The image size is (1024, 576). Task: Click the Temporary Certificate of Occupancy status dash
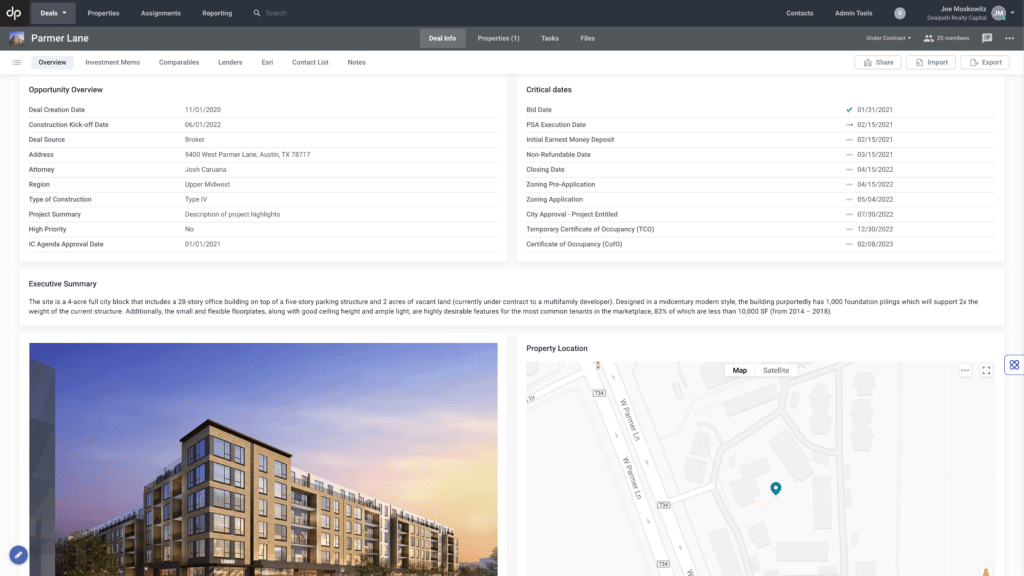pyautogui.click(x=849, y=229)
